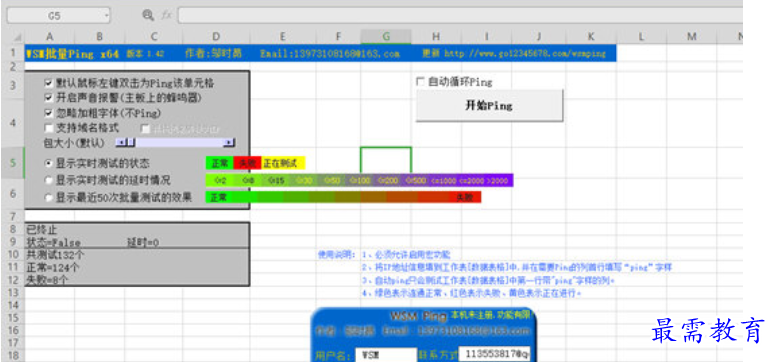Open the Name Box dropdown arrow
This screenshot has height=362, width=773.
click(x=106, y=16)
